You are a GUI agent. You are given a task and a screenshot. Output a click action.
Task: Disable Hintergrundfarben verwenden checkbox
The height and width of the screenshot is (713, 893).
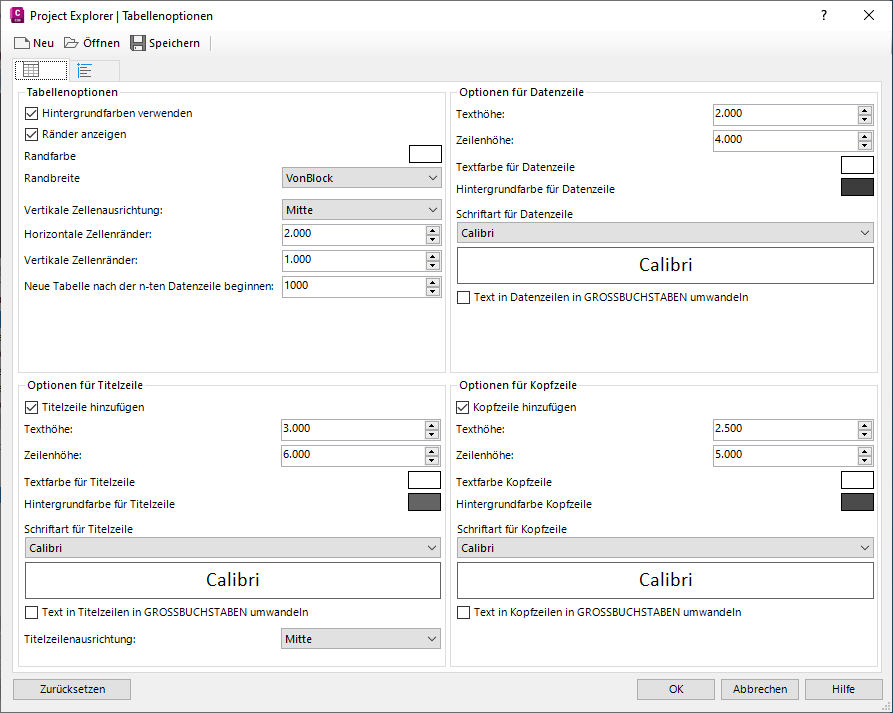(x=31, y=114)
